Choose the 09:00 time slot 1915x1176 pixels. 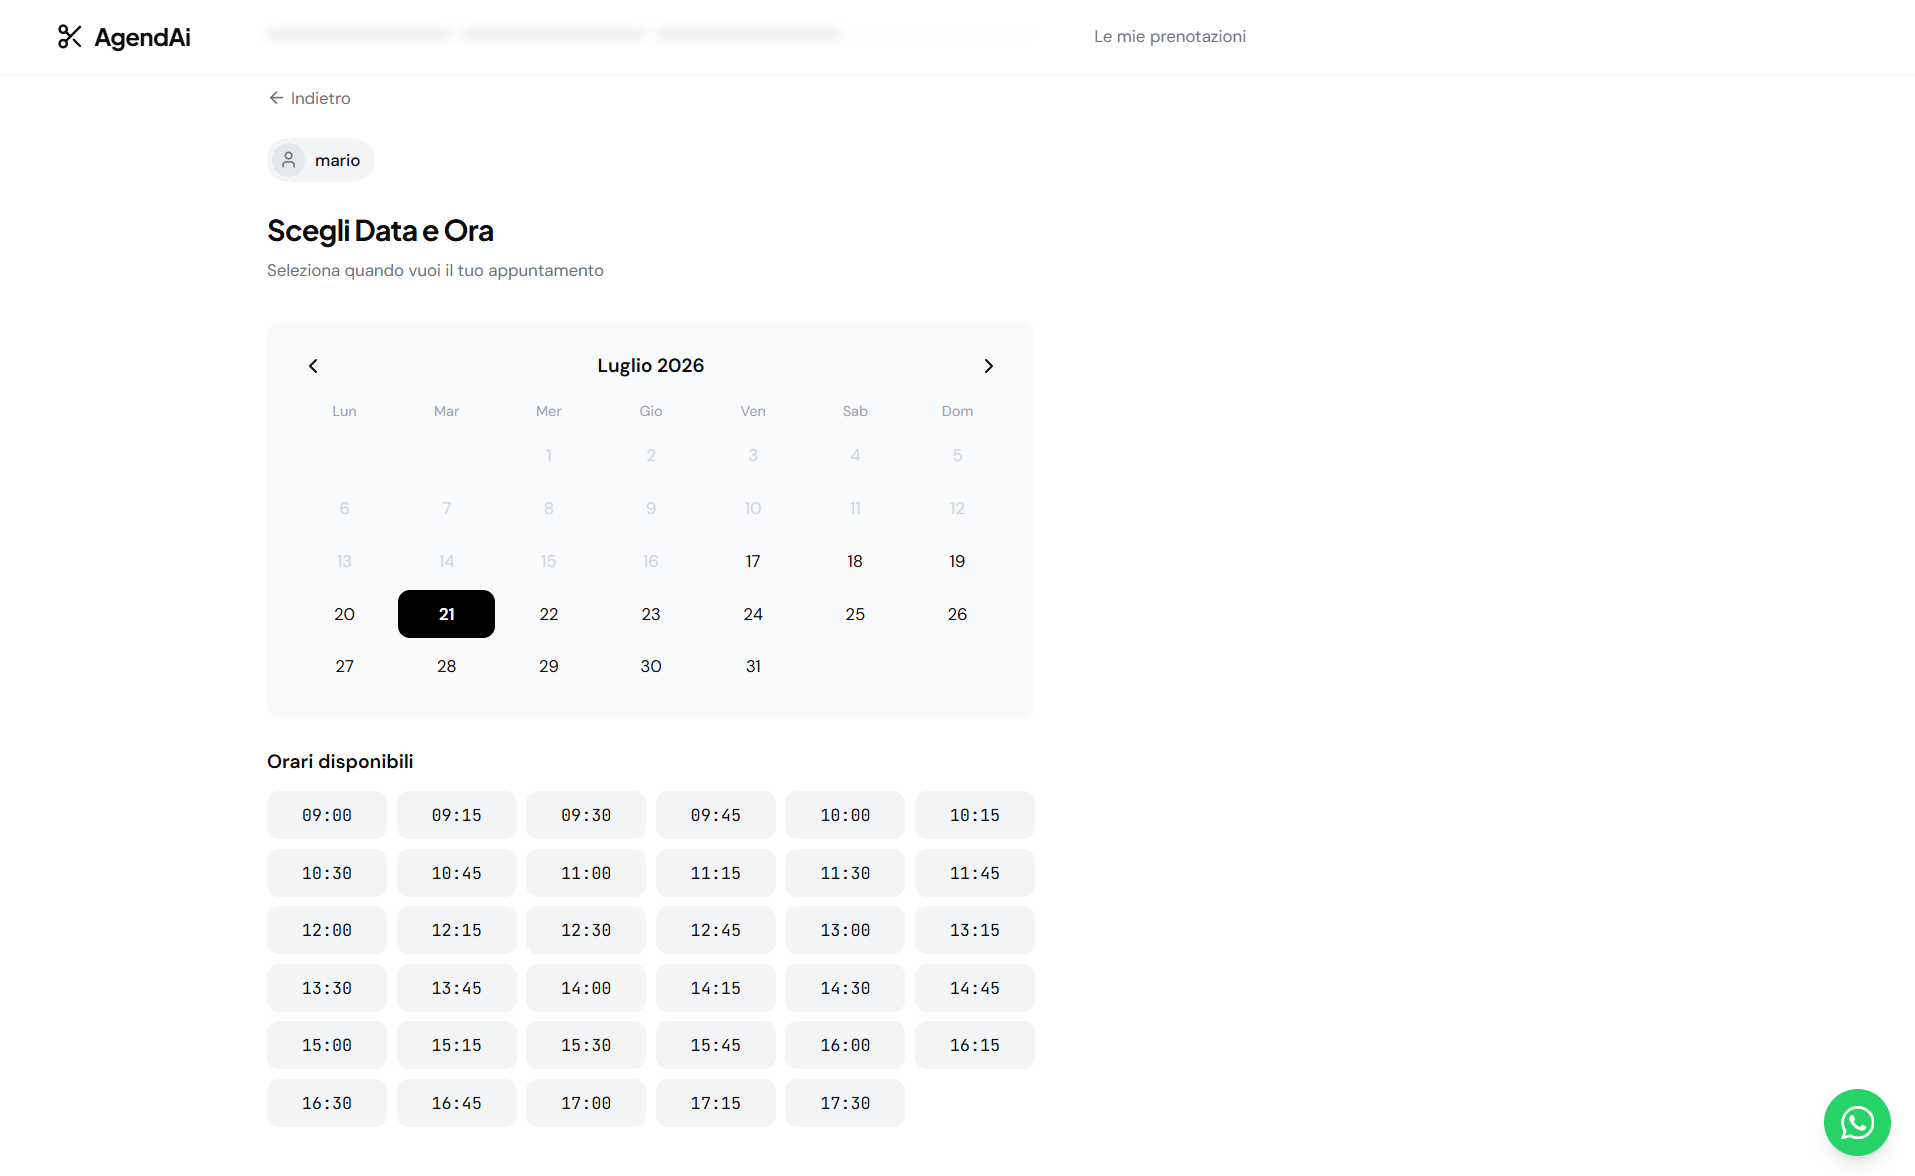(x=327, y=815)
